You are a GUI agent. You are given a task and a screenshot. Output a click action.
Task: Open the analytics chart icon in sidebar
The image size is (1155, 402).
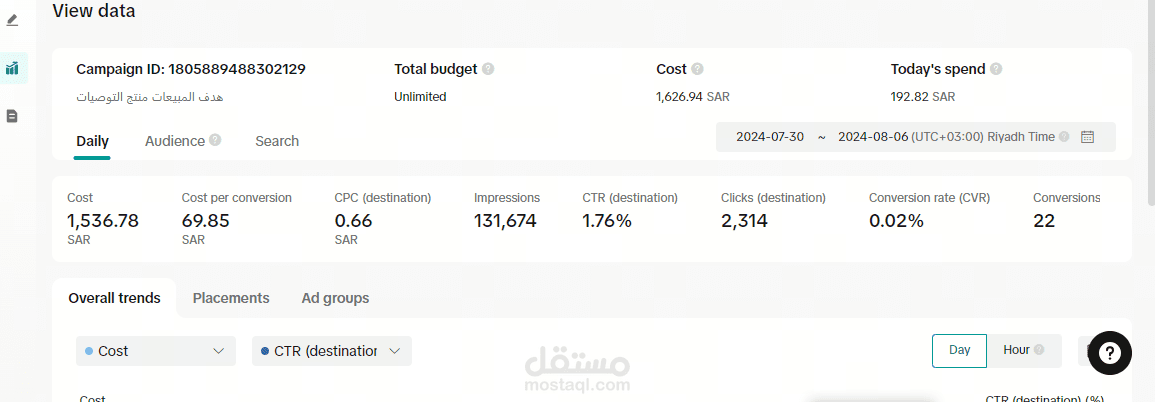tap(12, 68)
